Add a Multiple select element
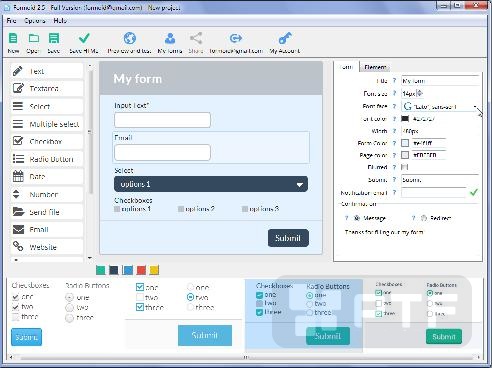Image resolution: width=492 pixels, height=368 pixels. tap(47, 124)
